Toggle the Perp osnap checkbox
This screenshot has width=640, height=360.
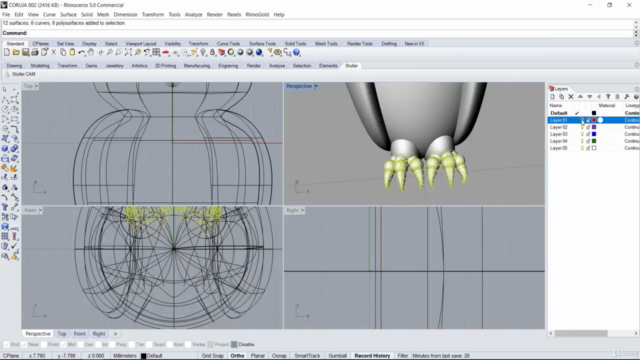coord(113,344)
